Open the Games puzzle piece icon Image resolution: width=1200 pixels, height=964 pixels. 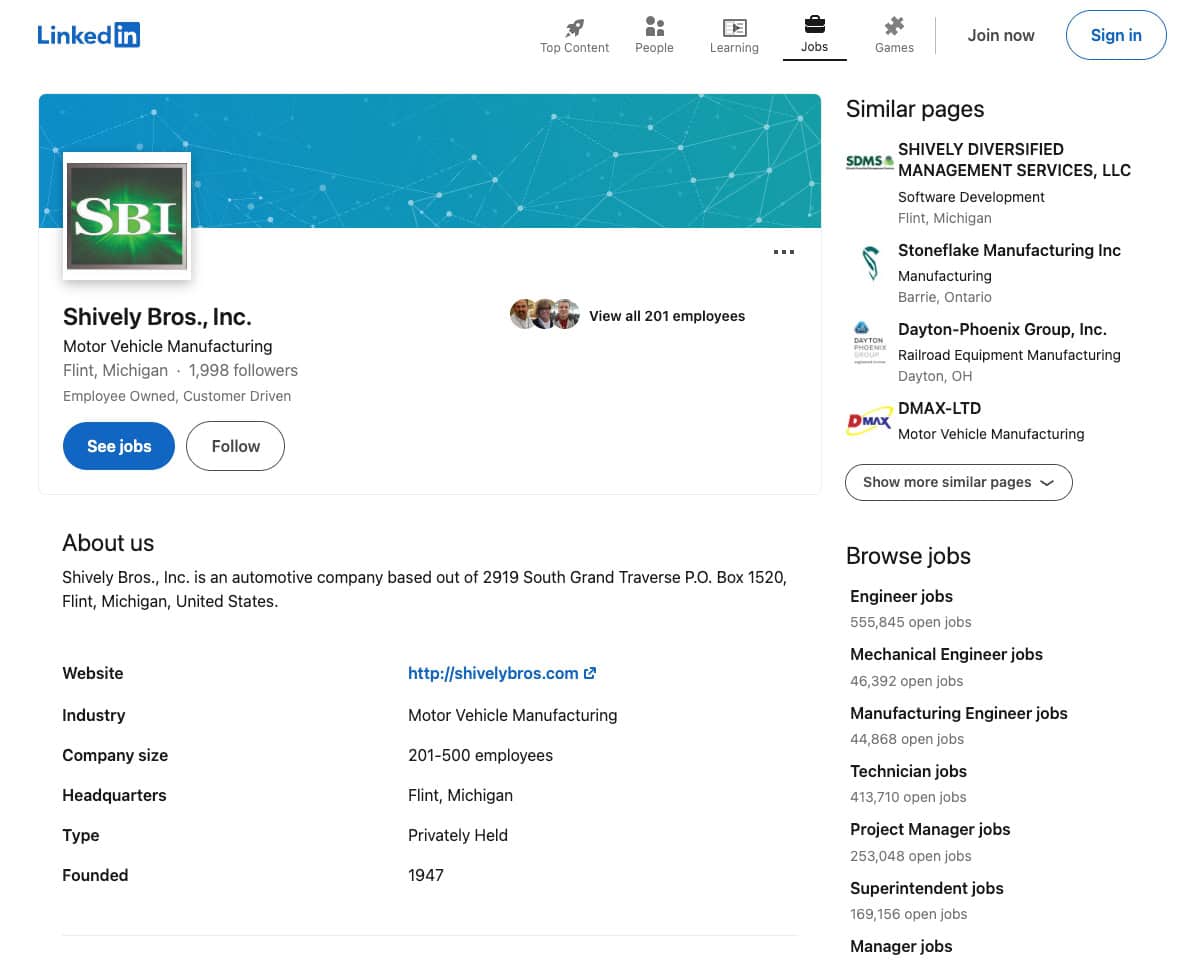tap(894, 27)
